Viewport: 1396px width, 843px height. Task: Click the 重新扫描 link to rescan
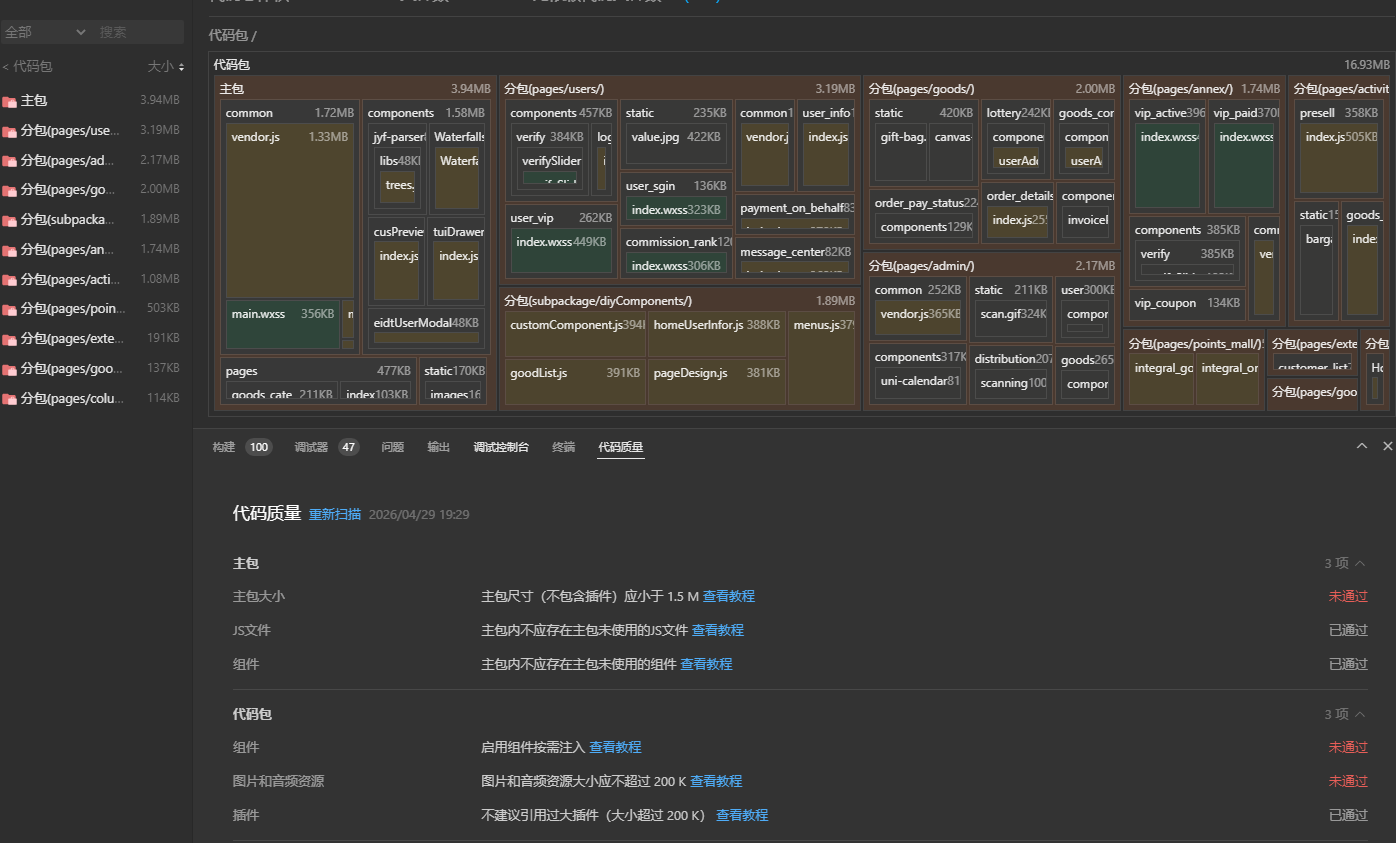(x=334, y=515)
